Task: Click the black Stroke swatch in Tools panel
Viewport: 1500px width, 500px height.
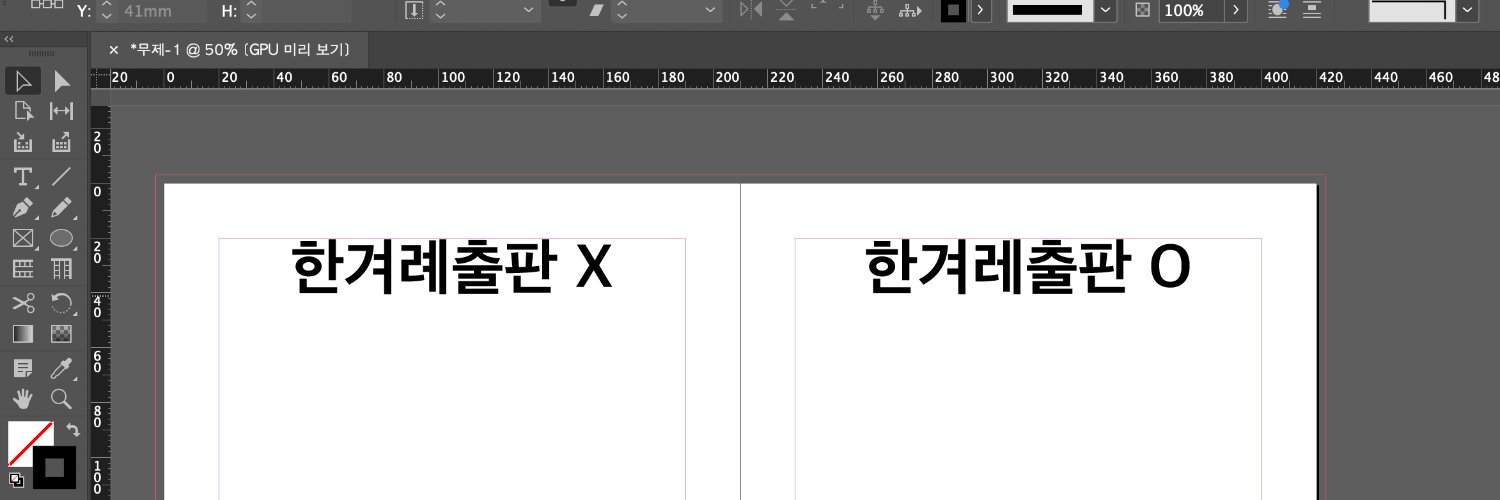Action: click(x=54, y=466)
